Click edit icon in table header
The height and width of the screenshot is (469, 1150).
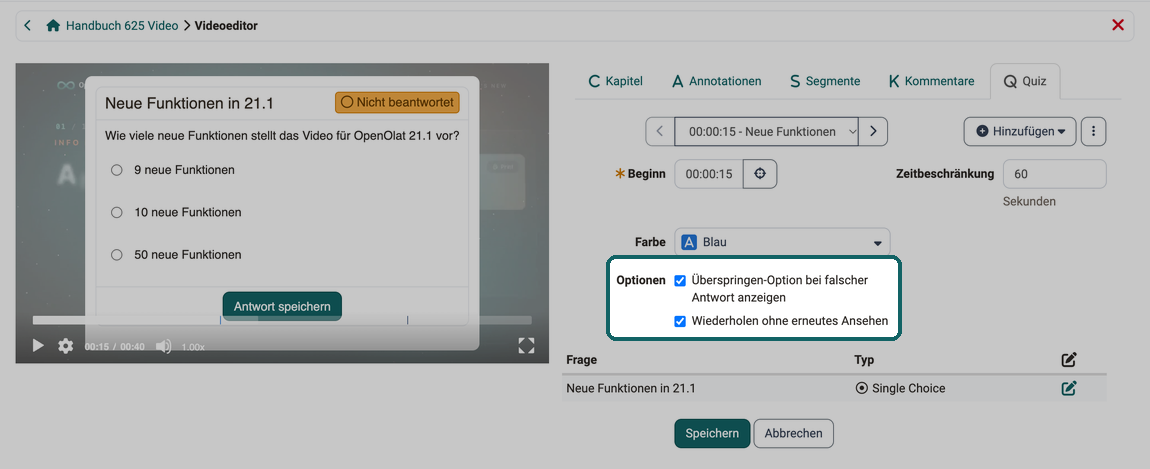pos(1069,360)
